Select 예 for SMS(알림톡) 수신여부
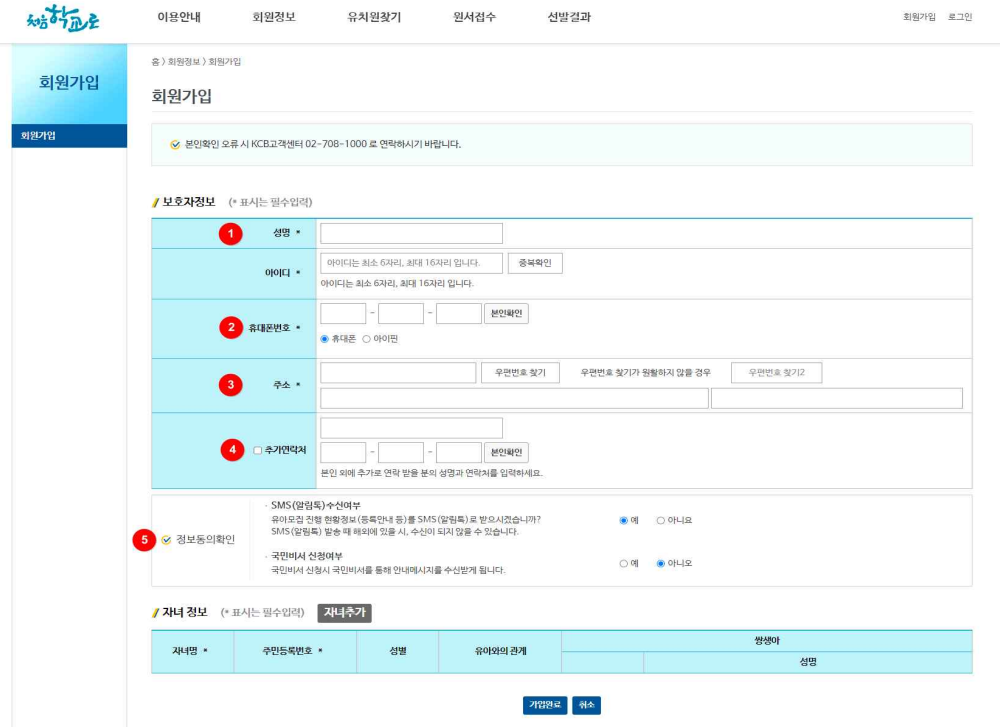 [624, 520]
